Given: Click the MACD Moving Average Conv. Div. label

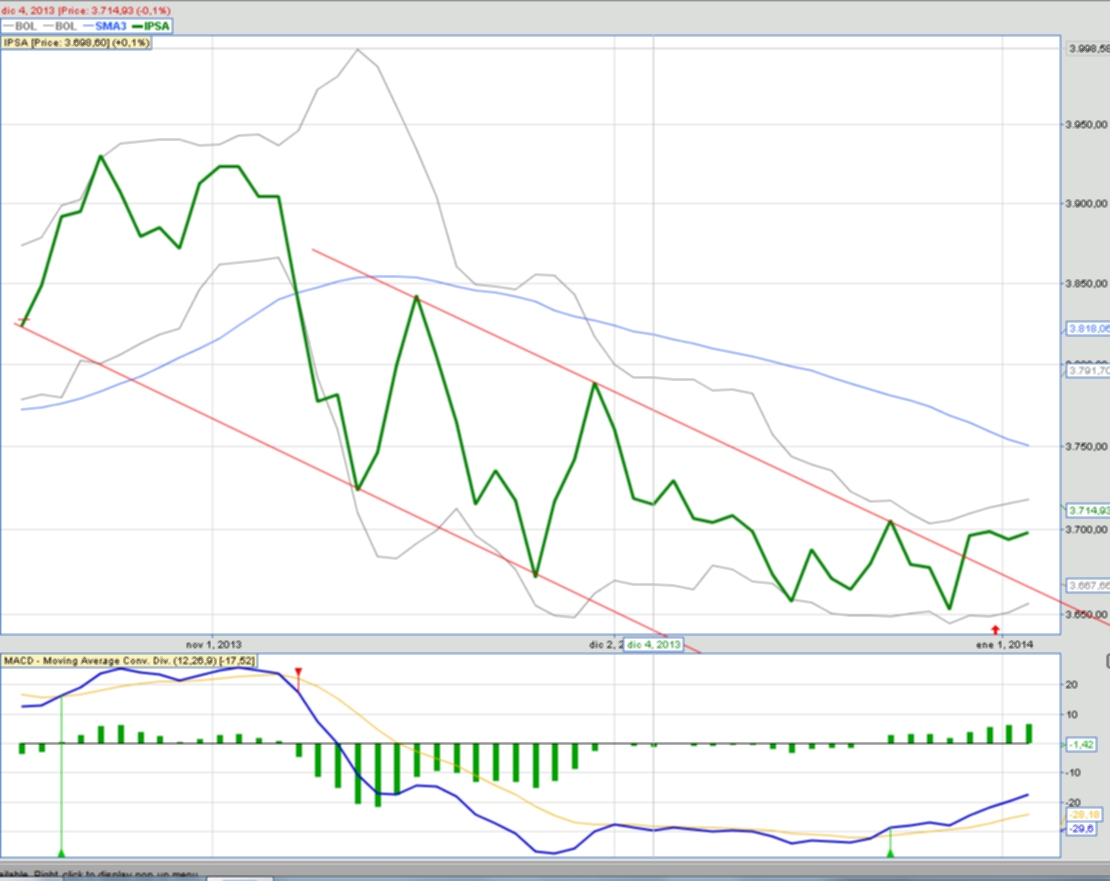Looking at the screenshot, I should point(129,661).
